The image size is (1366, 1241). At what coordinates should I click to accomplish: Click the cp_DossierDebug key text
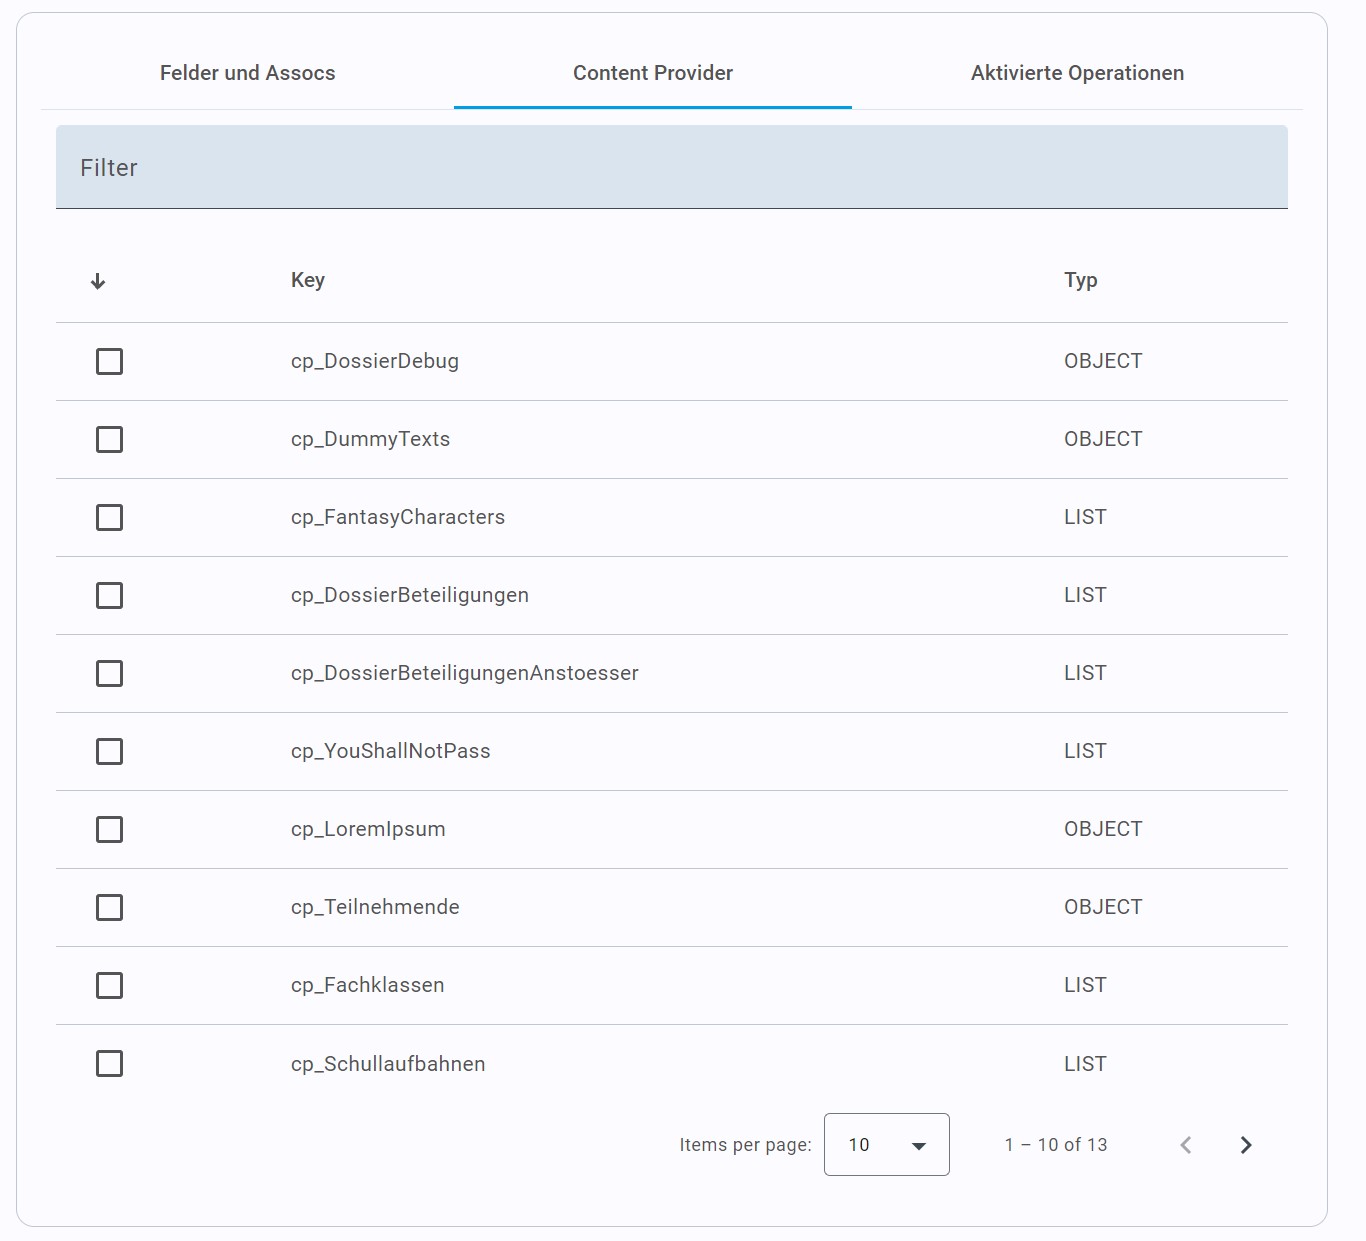coord(375,361)
